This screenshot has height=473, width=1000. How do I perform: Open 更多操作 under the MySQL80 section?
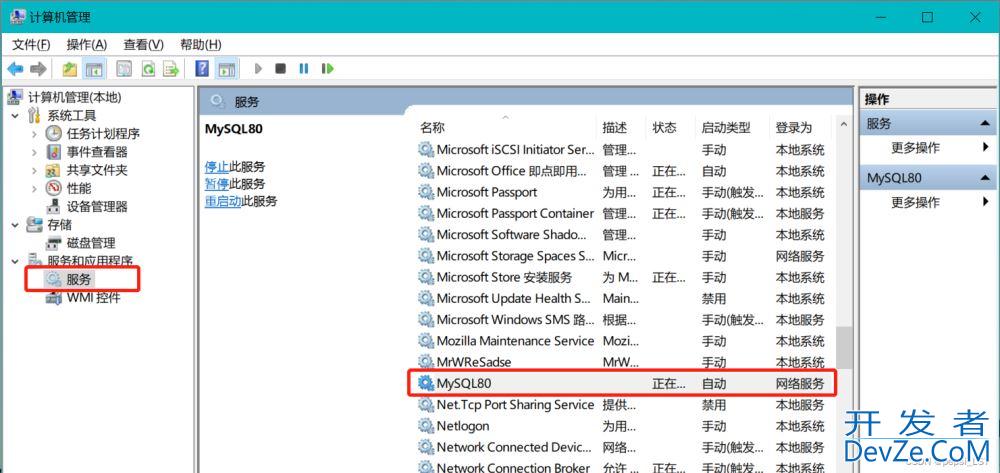pyautogui.click(x=915, y=203)
